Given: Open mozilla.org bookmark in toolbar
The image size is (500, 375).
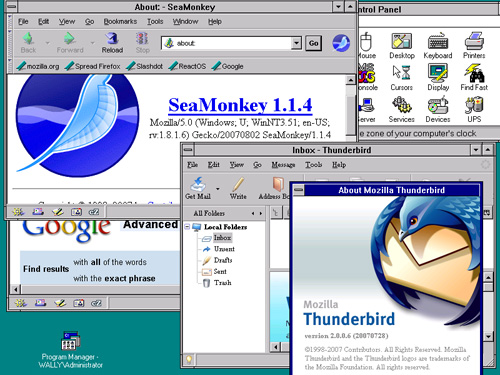Looking at the screenshot, I should pyautogui.click(x=38, y=66).
